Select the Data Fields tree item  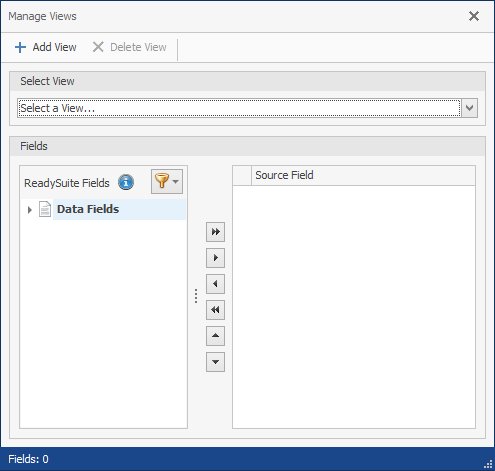pyautogui.click(x=88, y=209)
